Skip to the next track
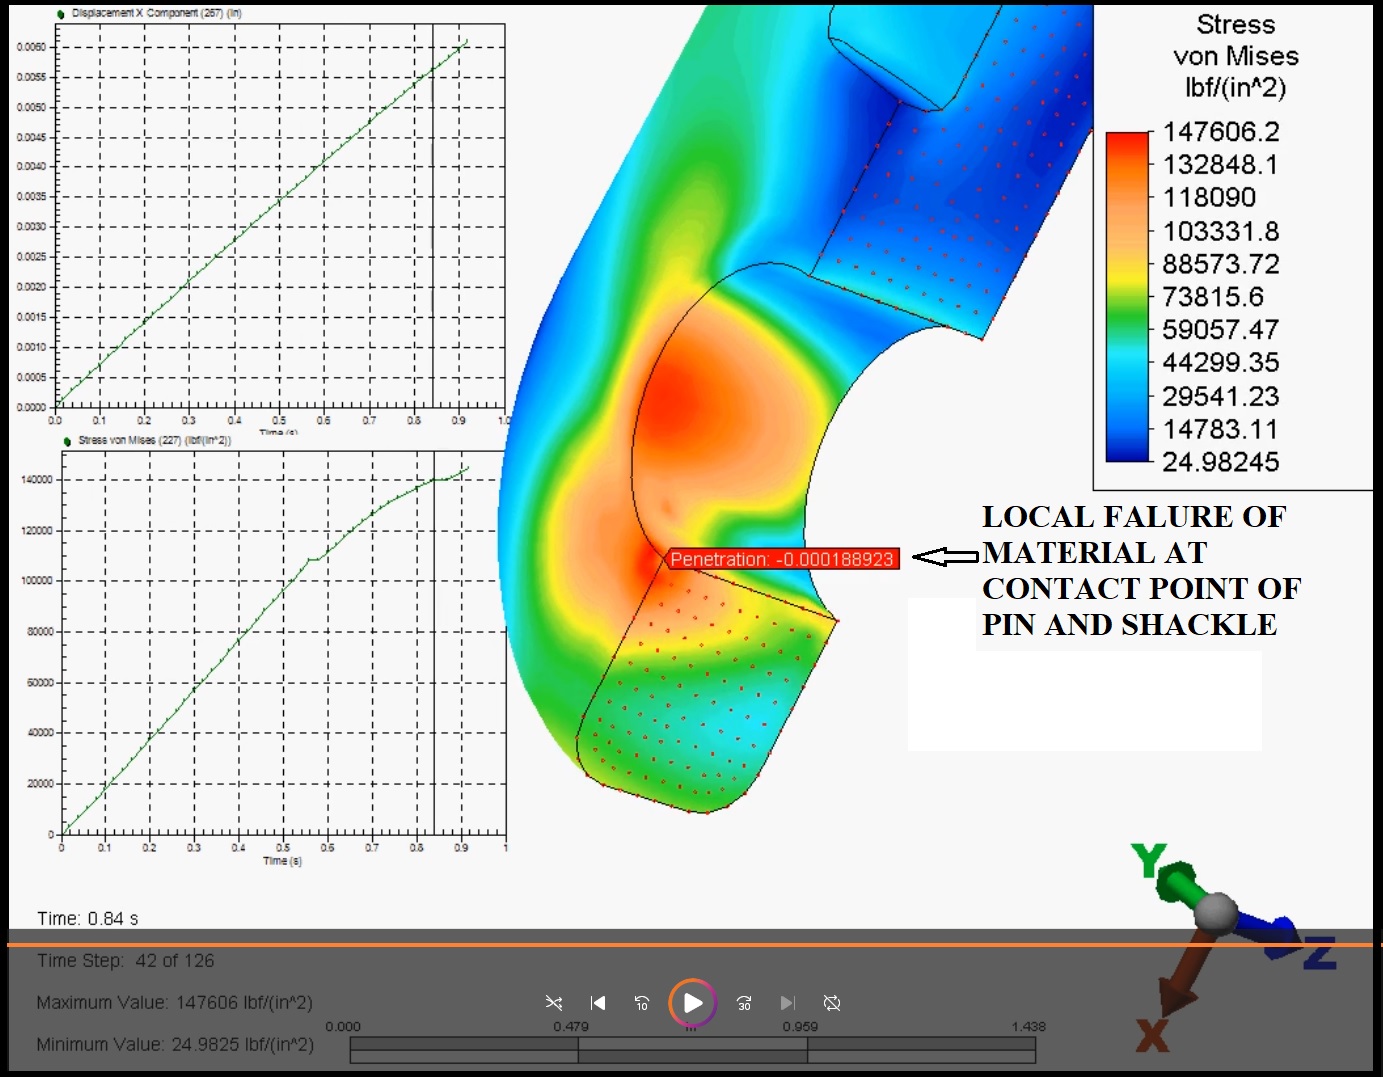The height and width of the screenshot is (1077, 1383). pos(788,1003)
